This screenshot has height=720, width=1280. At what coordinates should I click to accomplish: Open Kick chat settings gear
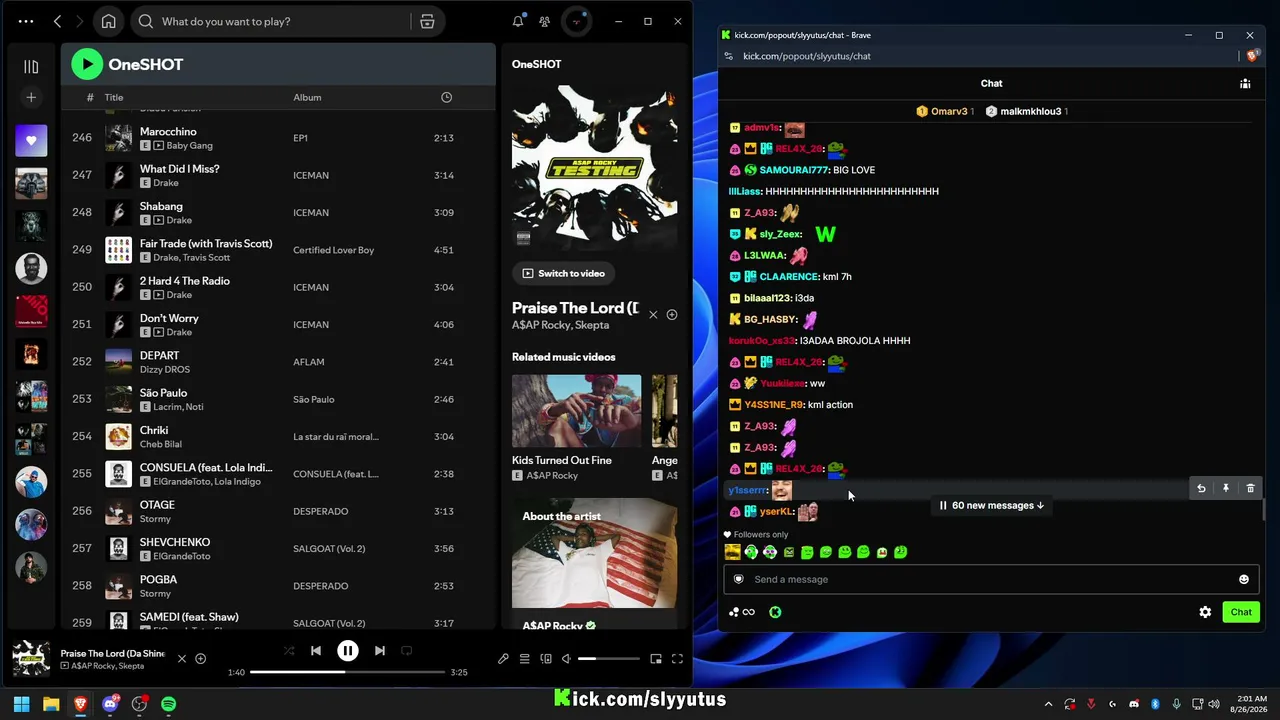(1205, 612)
